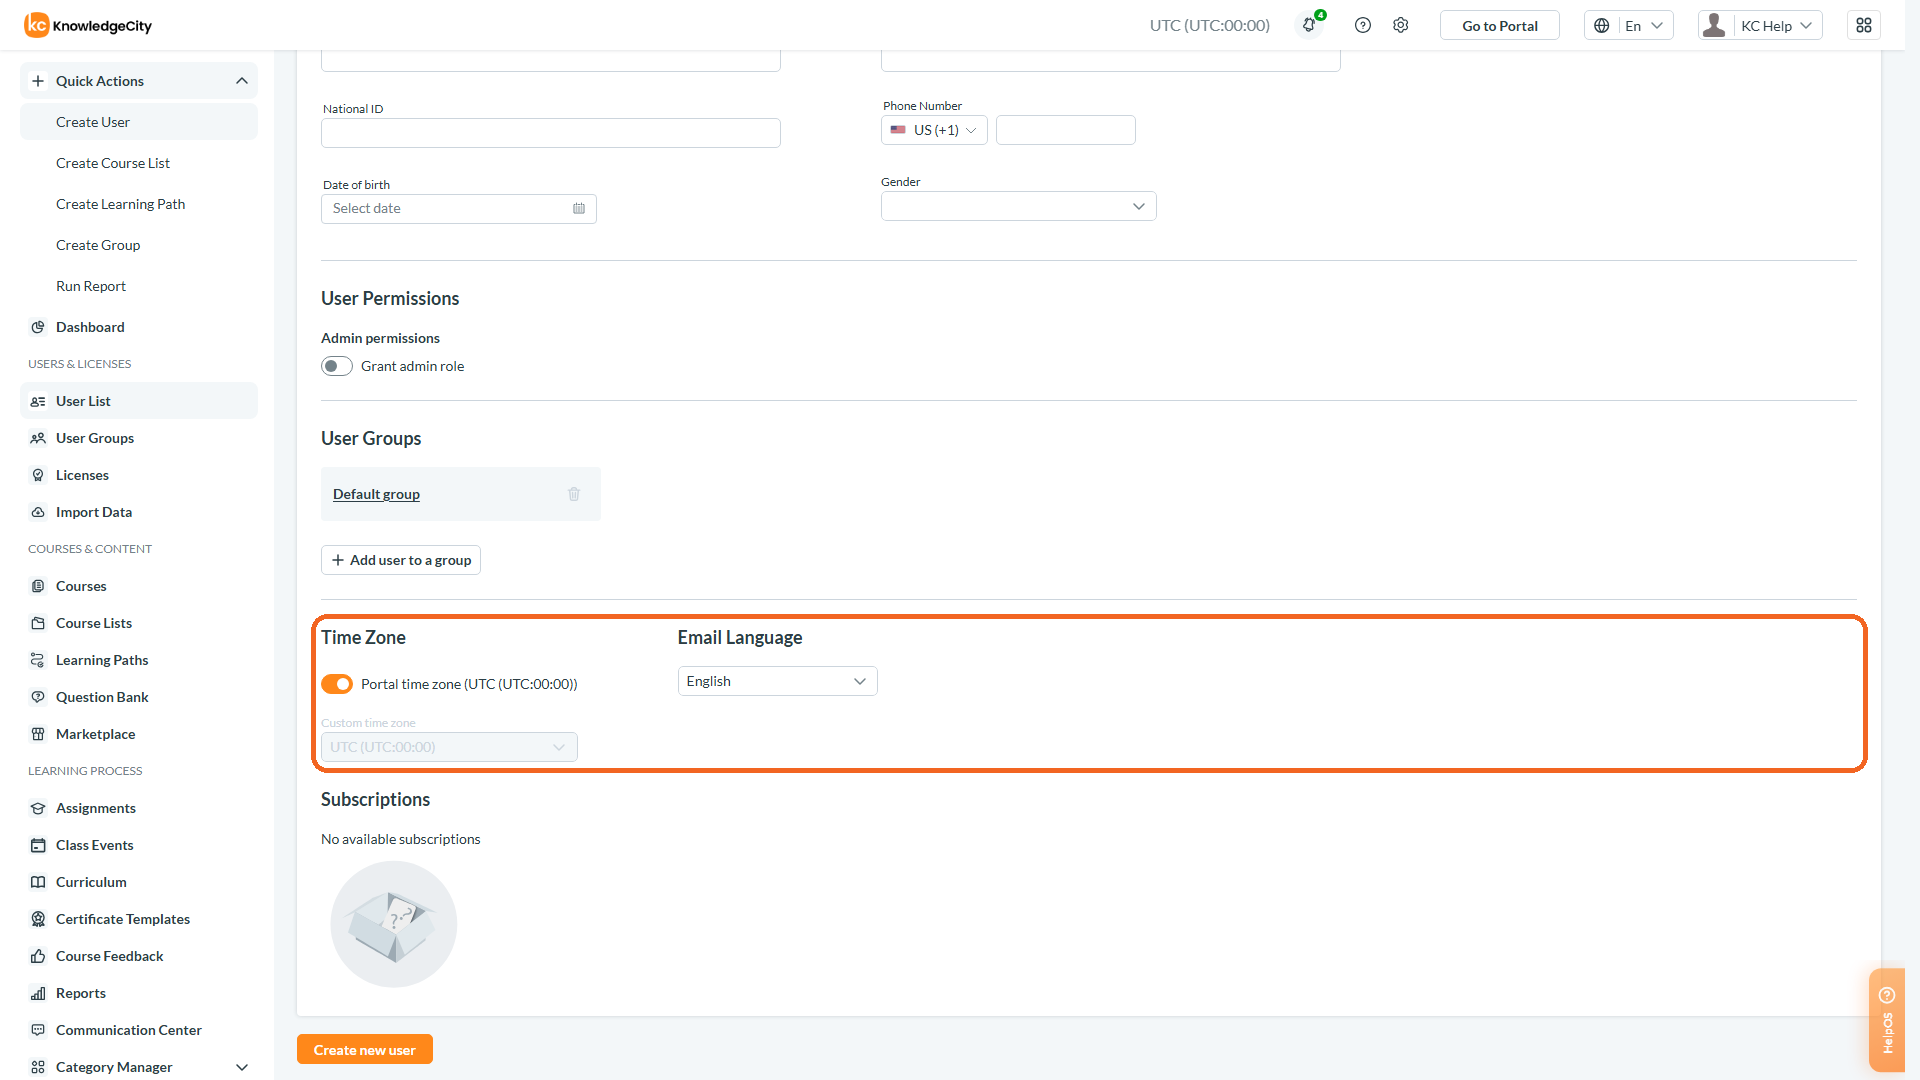The image size is (1920, 1080).
Task: Open the KC Help account menu
Action: (1760, 25)
